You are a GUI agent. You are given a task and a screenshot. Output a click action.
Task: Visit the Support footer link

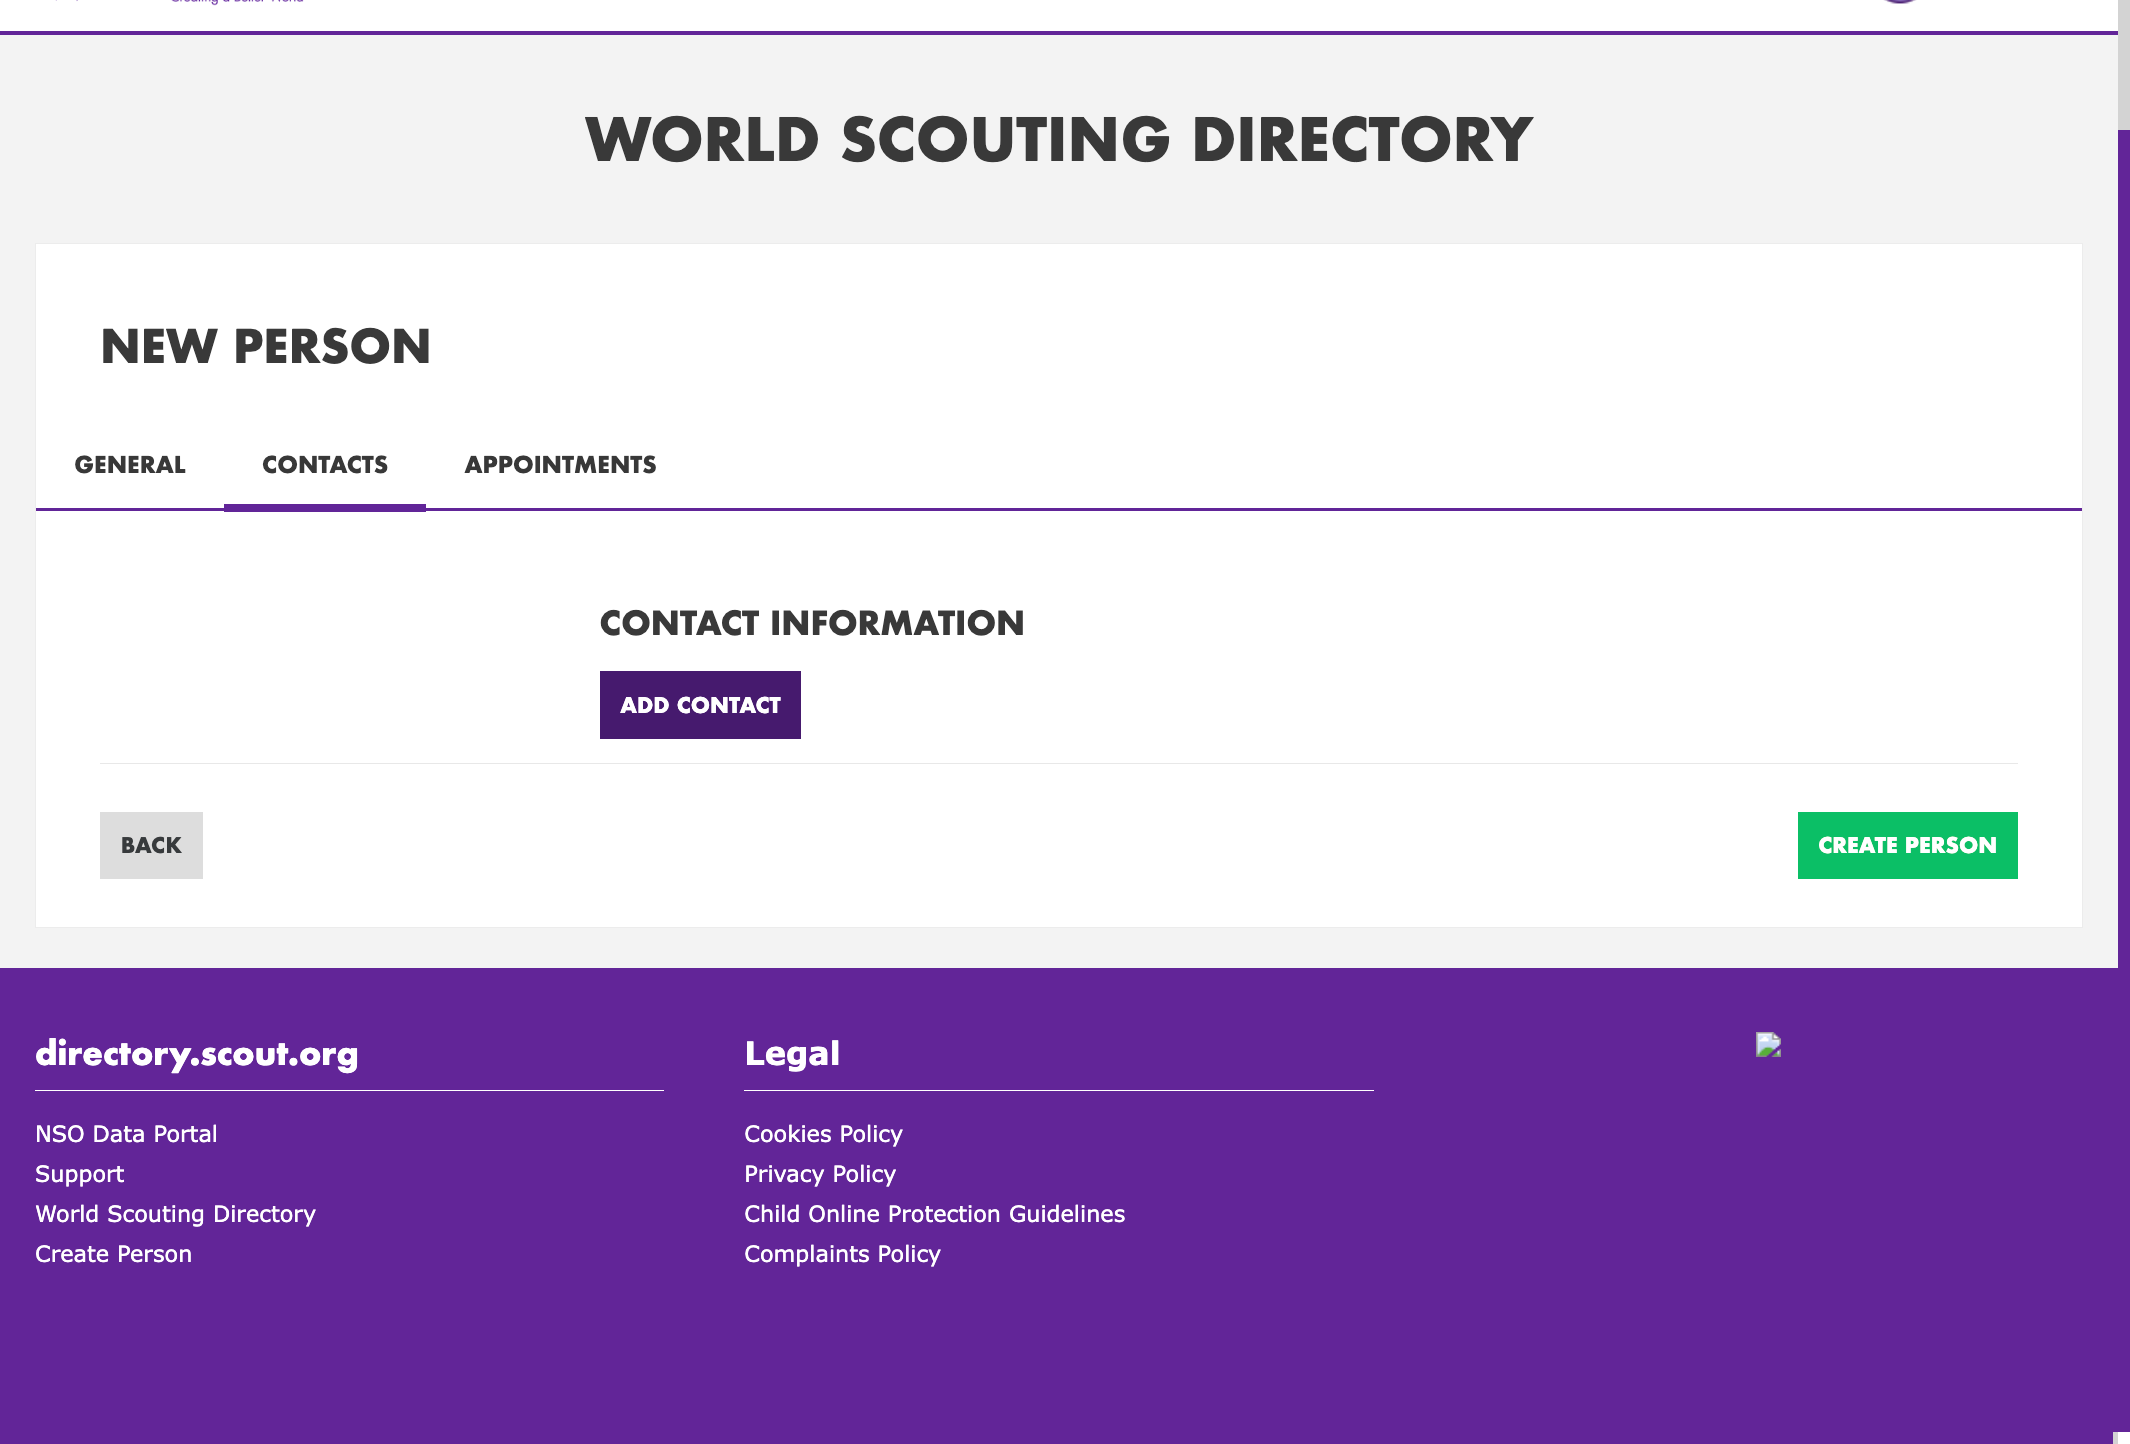[x=79, y=1174]
